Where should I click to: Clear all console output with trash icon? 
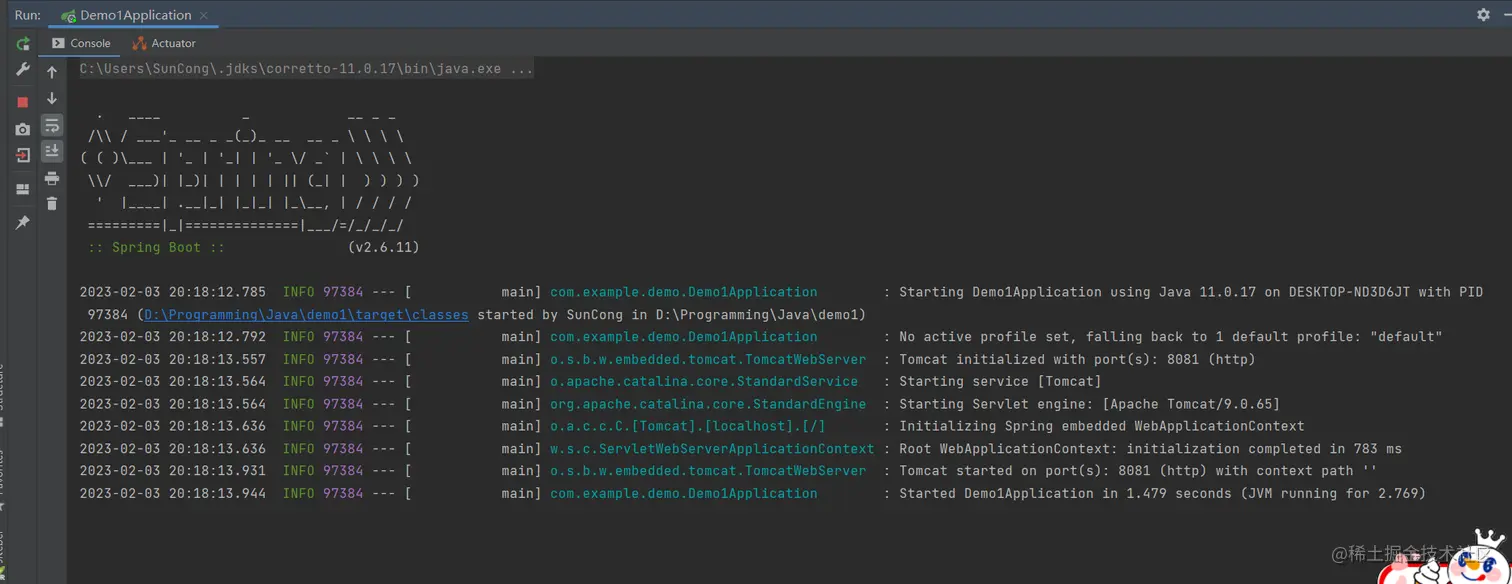pos(52,203)
